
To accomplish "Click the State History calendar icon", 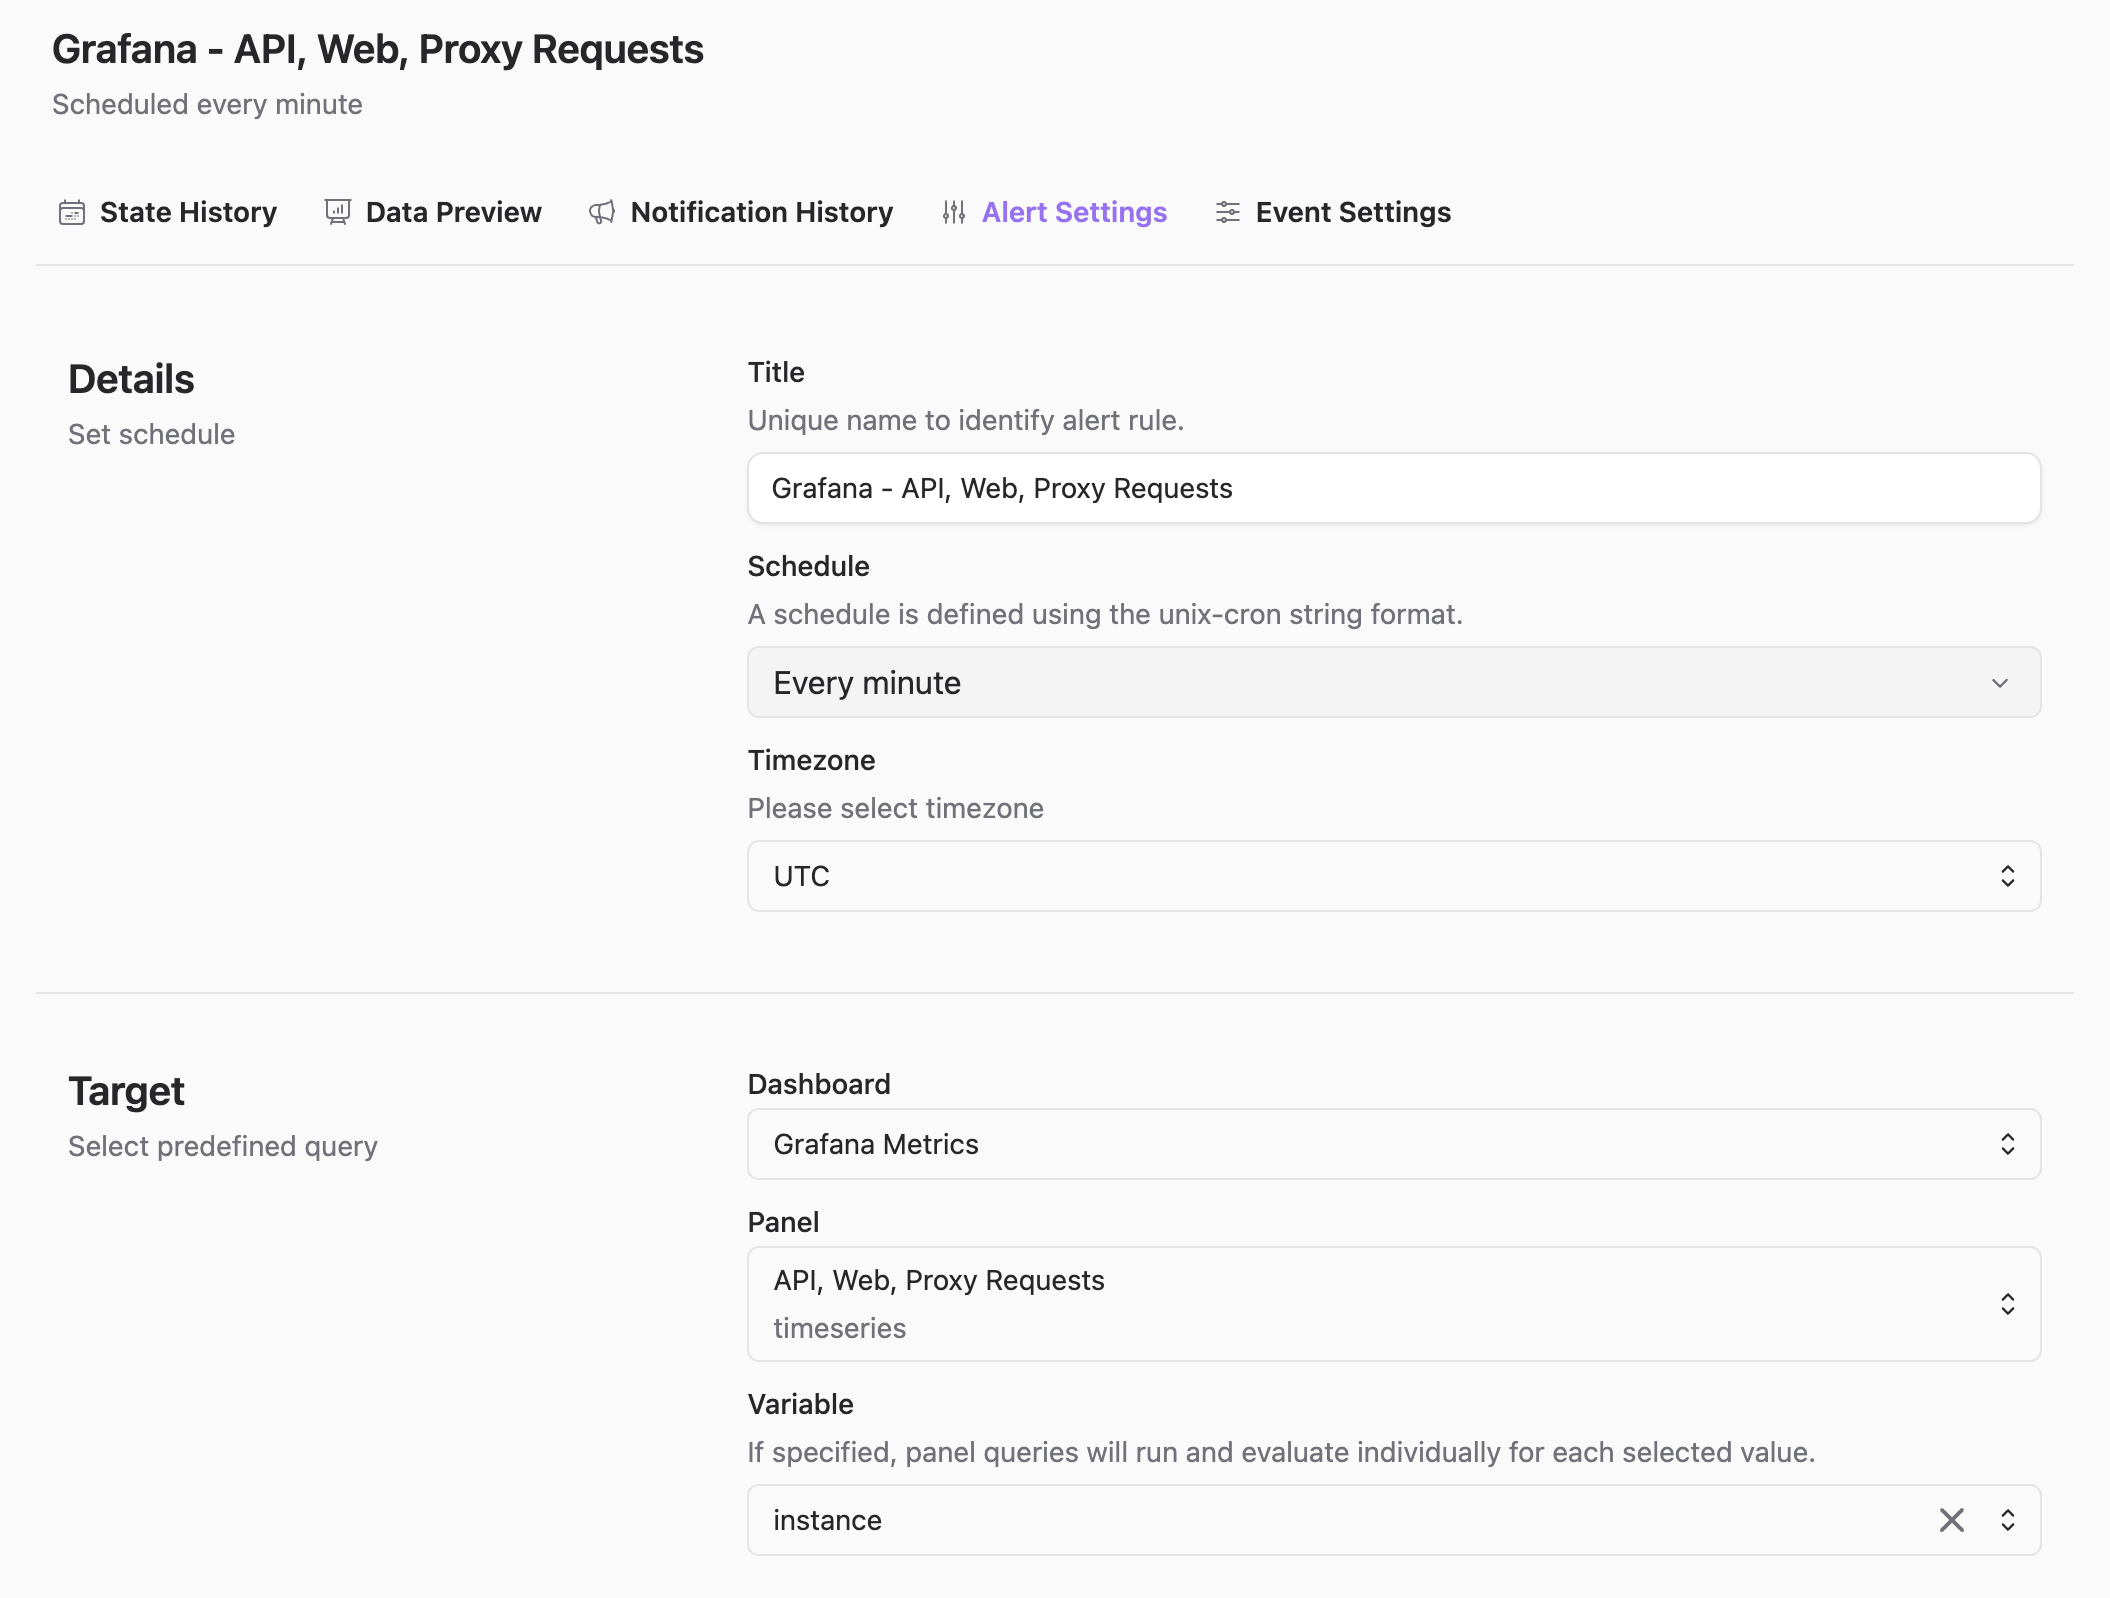I will click(72, 212).
